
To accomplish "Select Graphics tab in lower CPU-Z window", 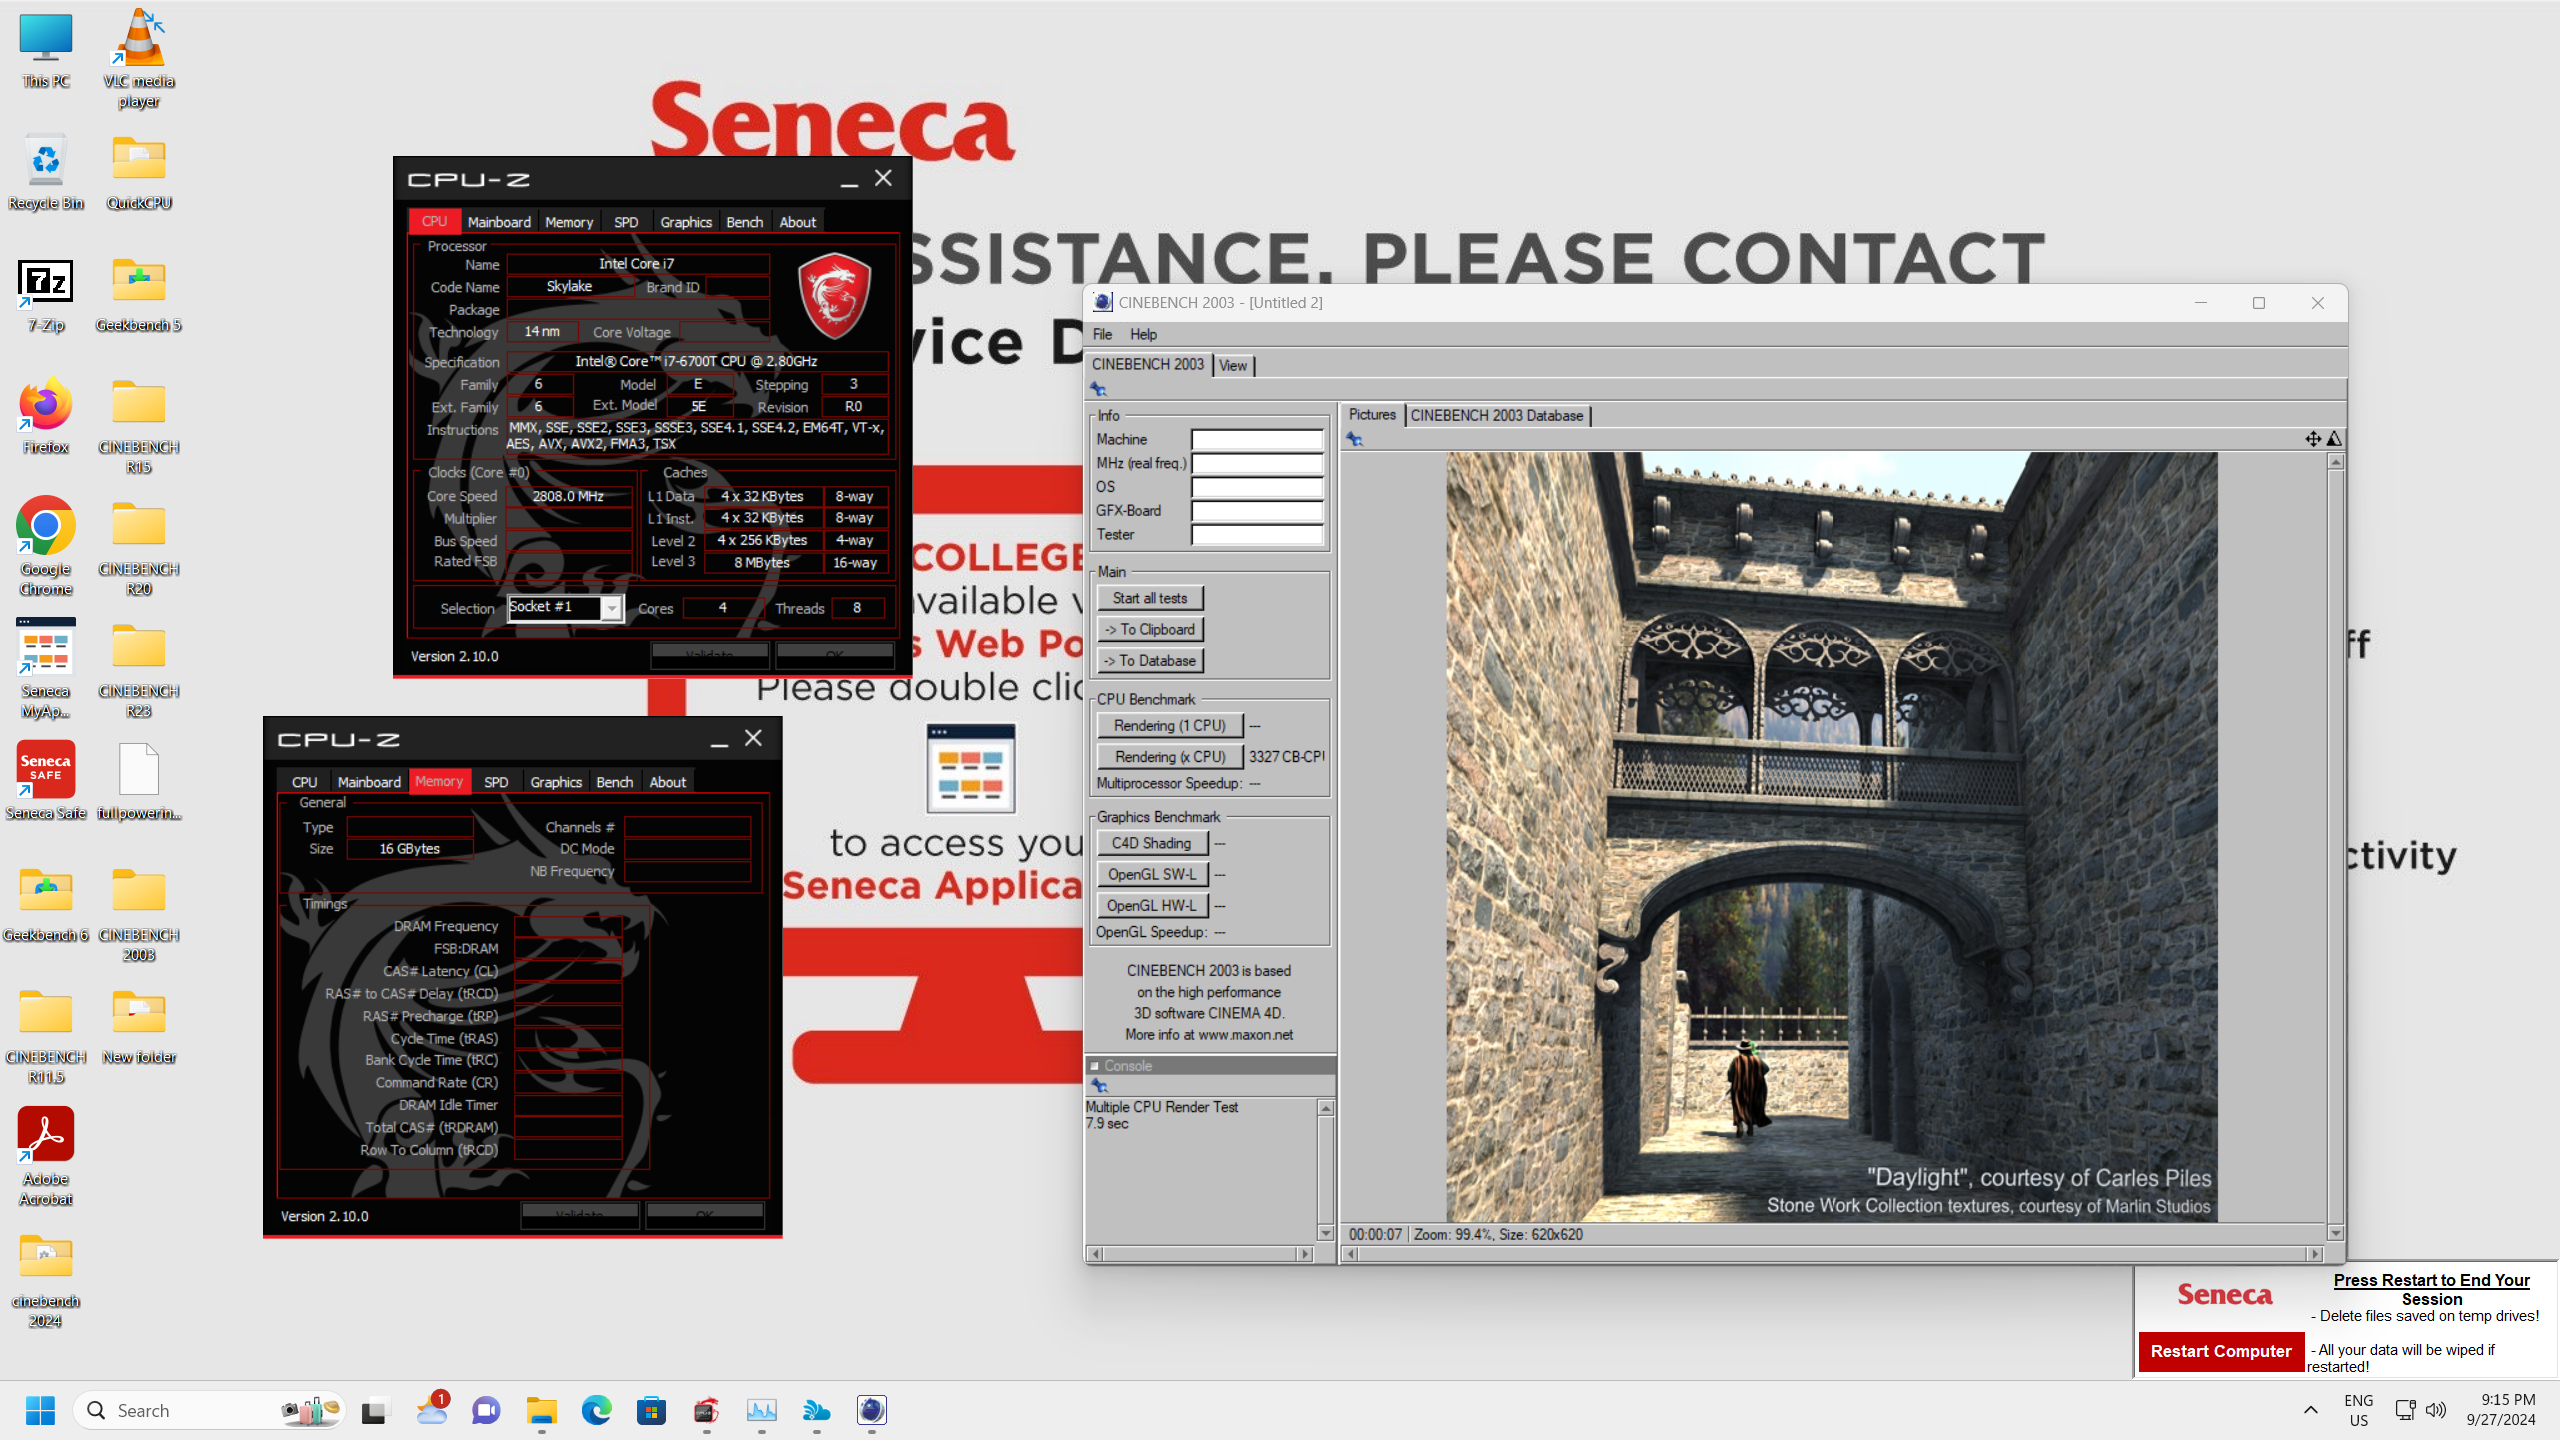I will point(556,782).
